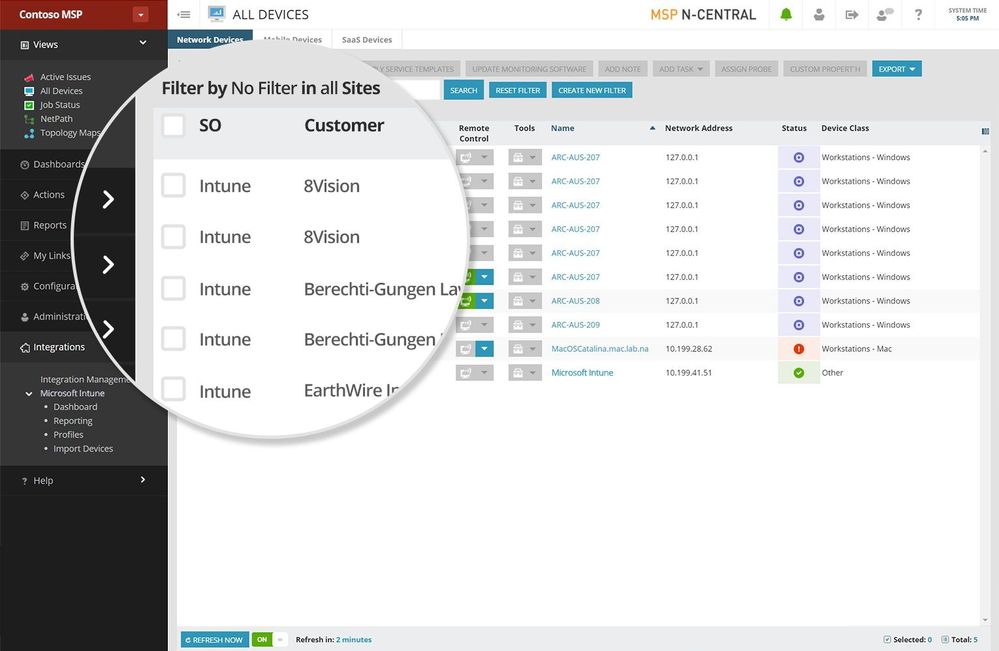The height and width of the screenshot is (651, 999).
Task: Click Assign Probe button
Action: coord(746,69)
